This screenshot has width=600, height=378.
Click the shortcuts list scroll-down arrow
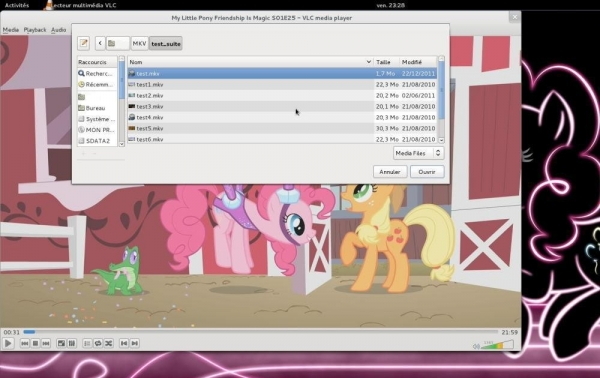click(x=122, y=144)
